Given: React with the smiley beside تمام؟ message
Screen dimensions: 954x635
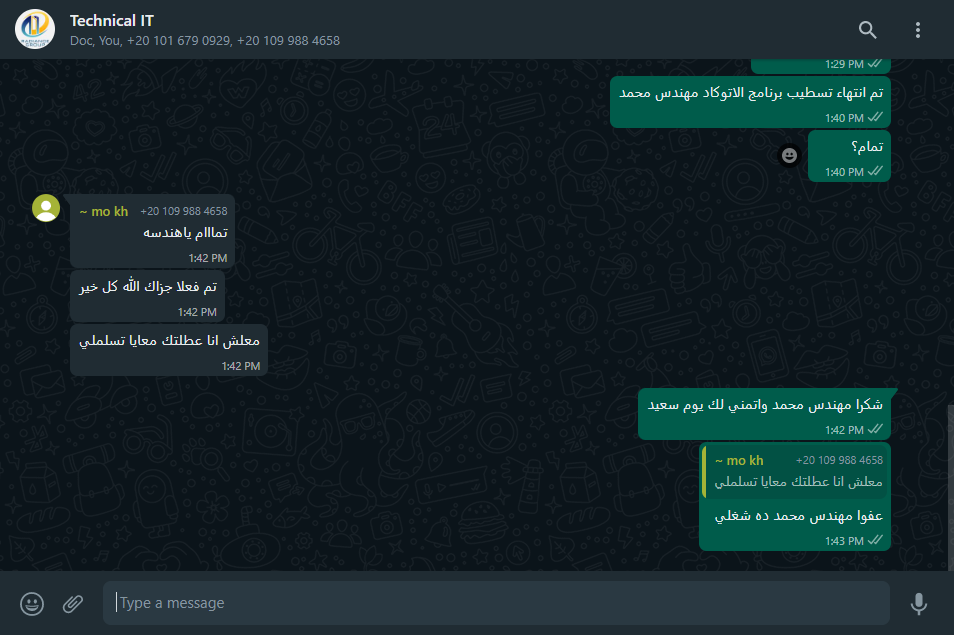Looking at the screenshot, I should point(789,156).
